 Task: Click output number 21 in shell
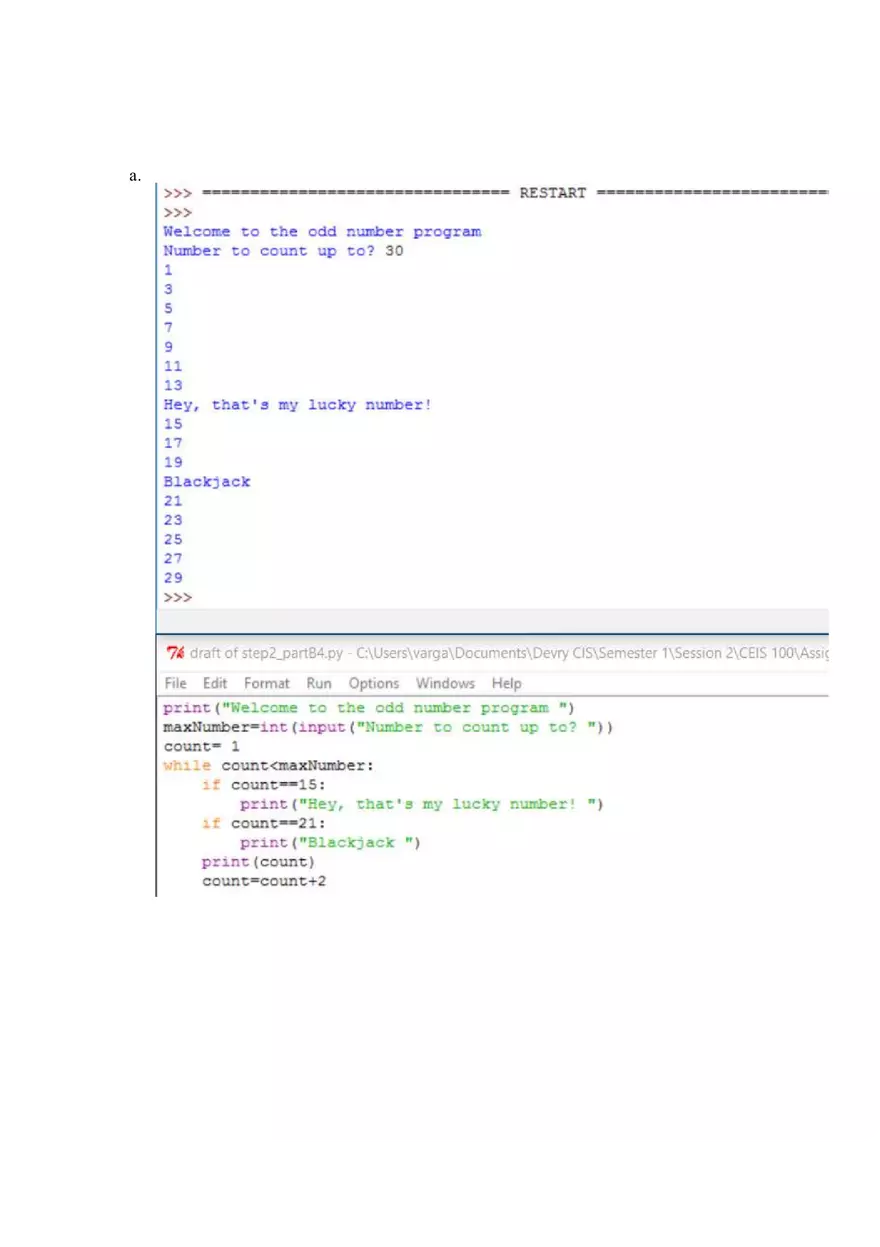(173, 501)
